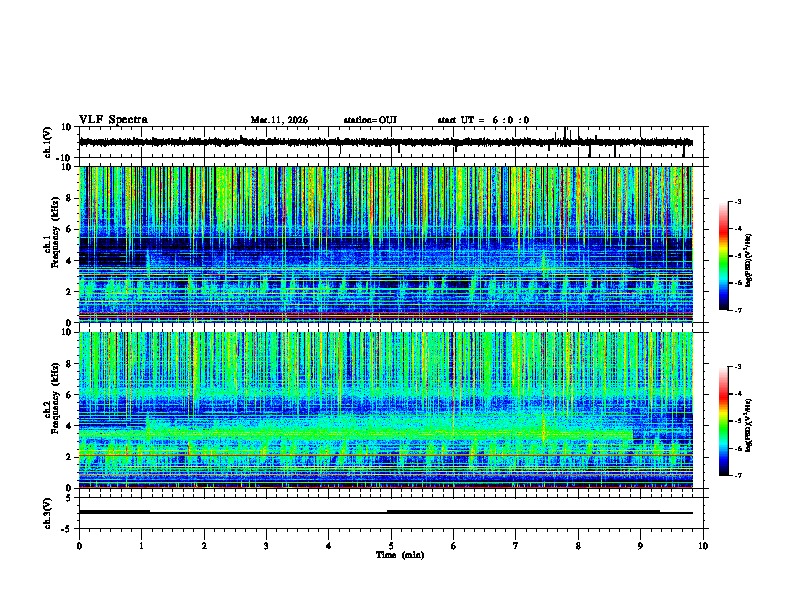792x612 pixels.
Task: Click the ch.2 spectrogram panel
Action: [386, 410]
